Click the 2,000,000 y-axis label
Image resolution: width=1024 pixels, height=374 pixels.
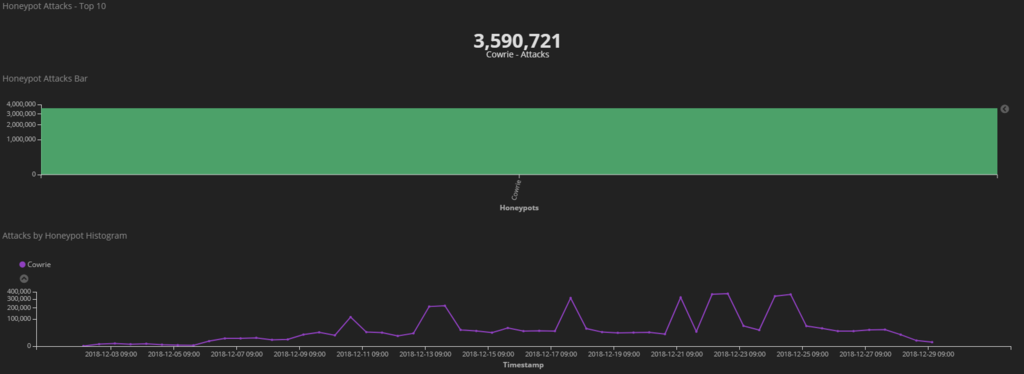[21, 124]
